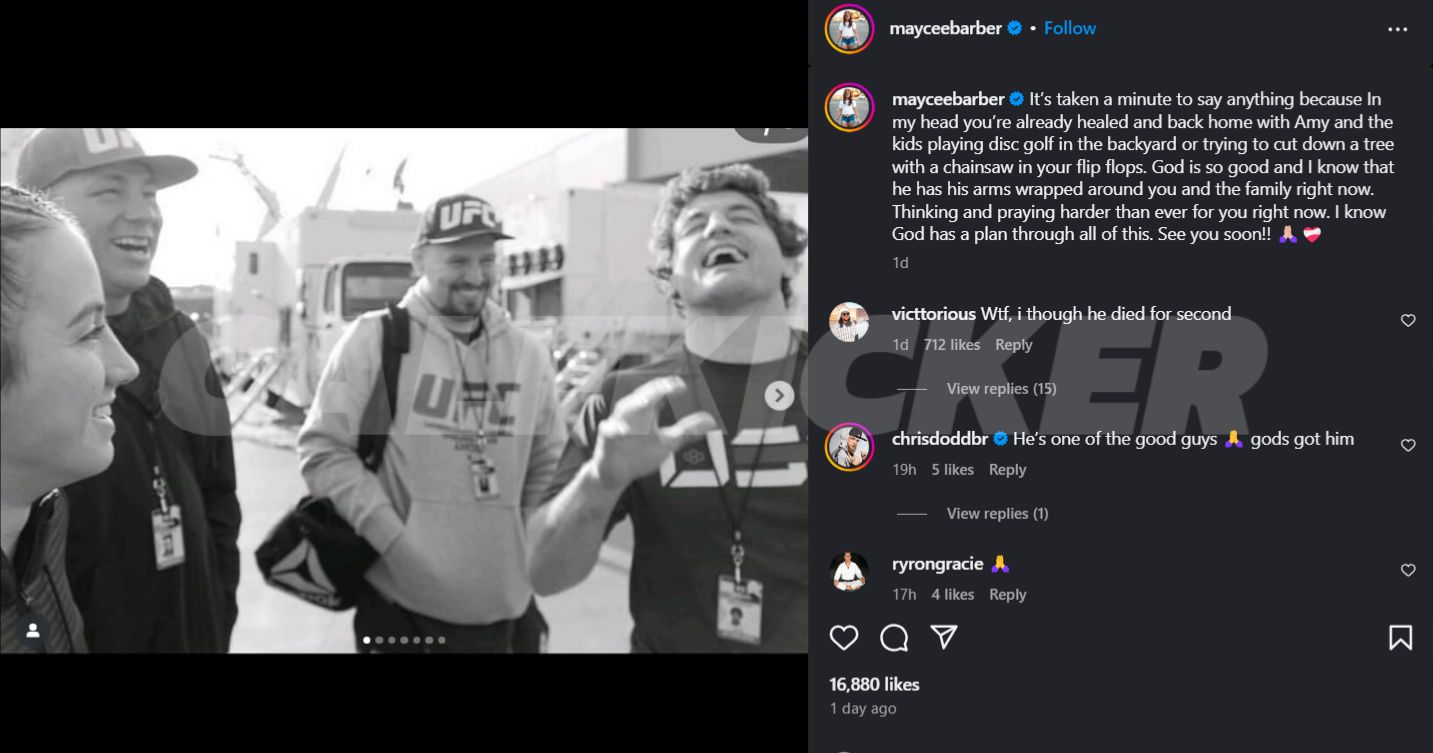This screenshot has width=1433, height=753.
Task: Follow mayceebarber
Action: [x=1070, y=28]
